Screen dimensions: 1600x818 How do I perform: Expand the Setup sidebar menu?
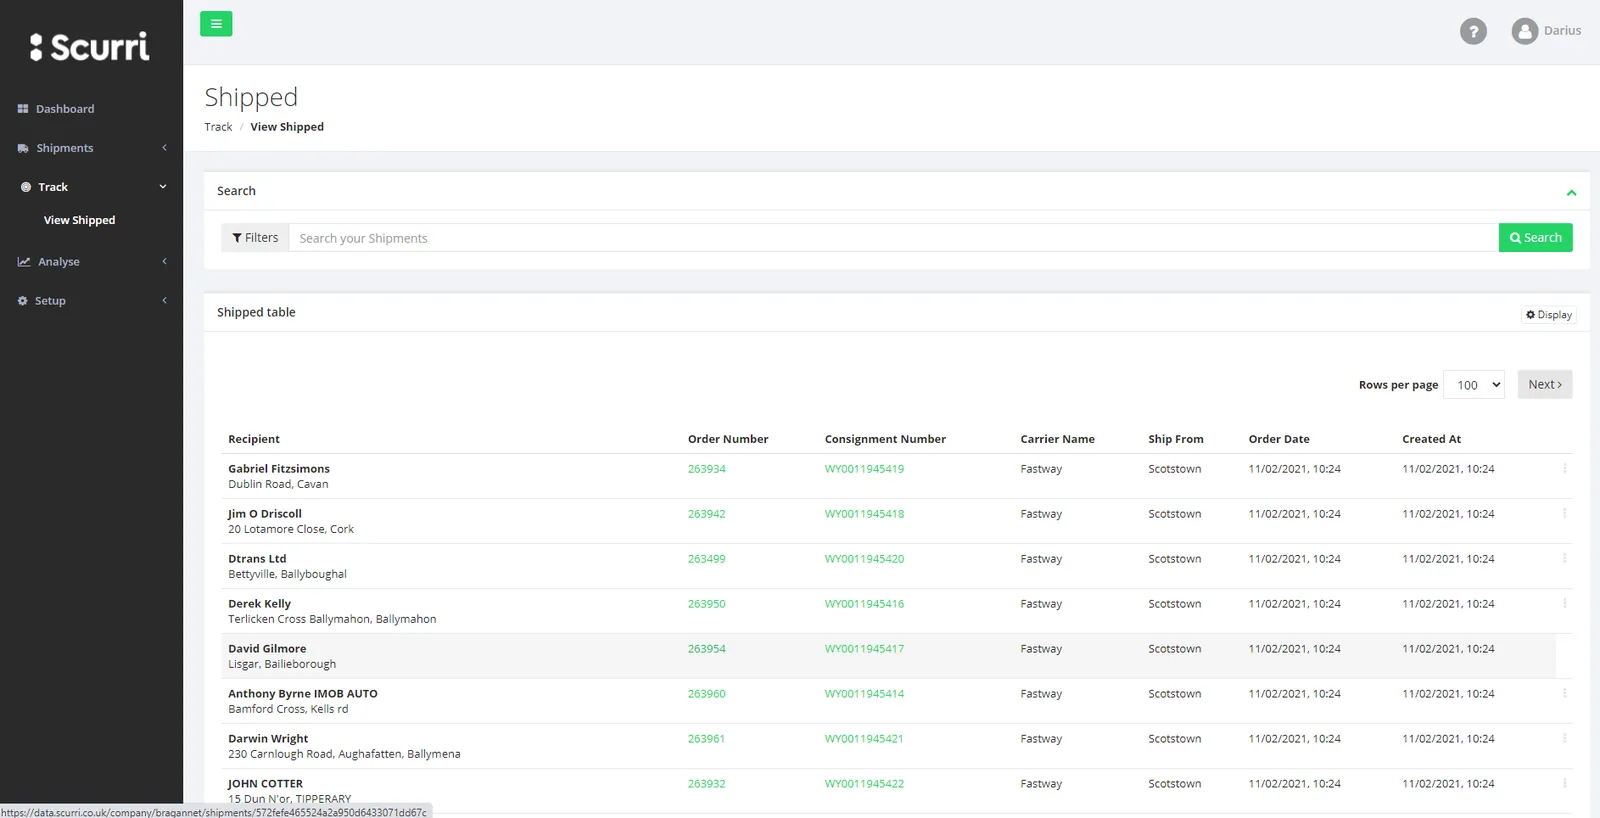(164, 301)
